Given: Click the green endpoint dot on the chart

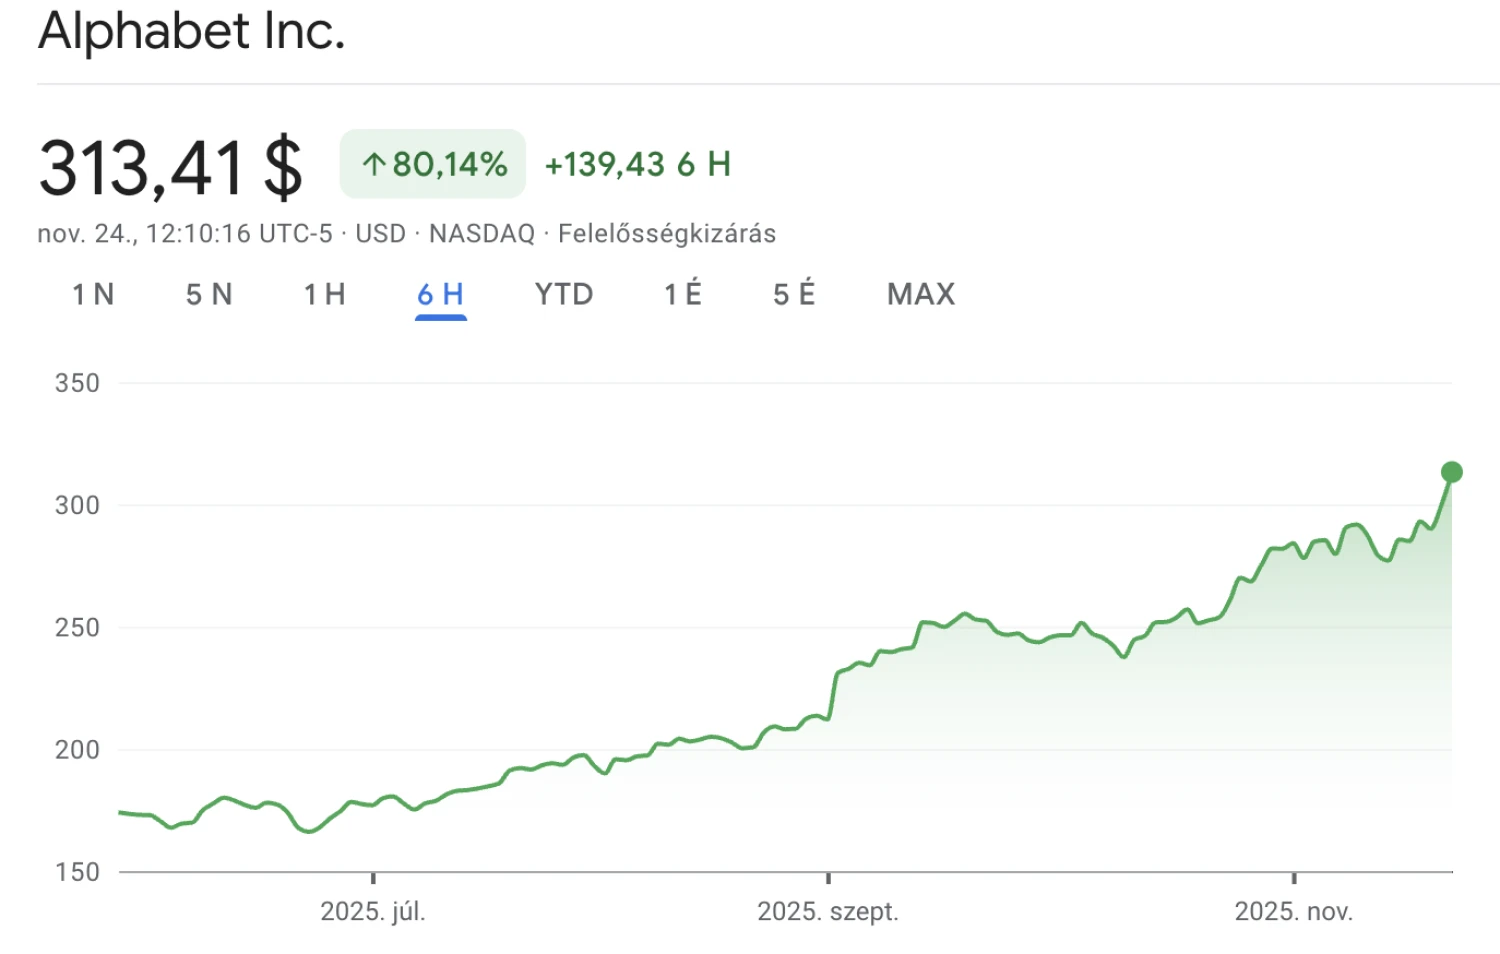Looking at the screenshot, I should (1452, 472).
